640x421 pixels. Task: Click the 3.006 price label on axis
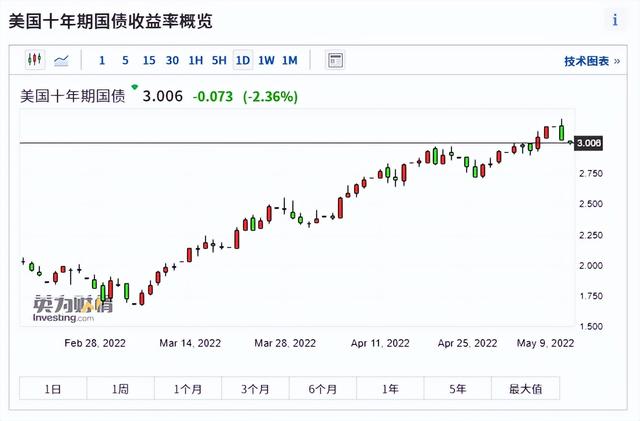tap(590, 143)
